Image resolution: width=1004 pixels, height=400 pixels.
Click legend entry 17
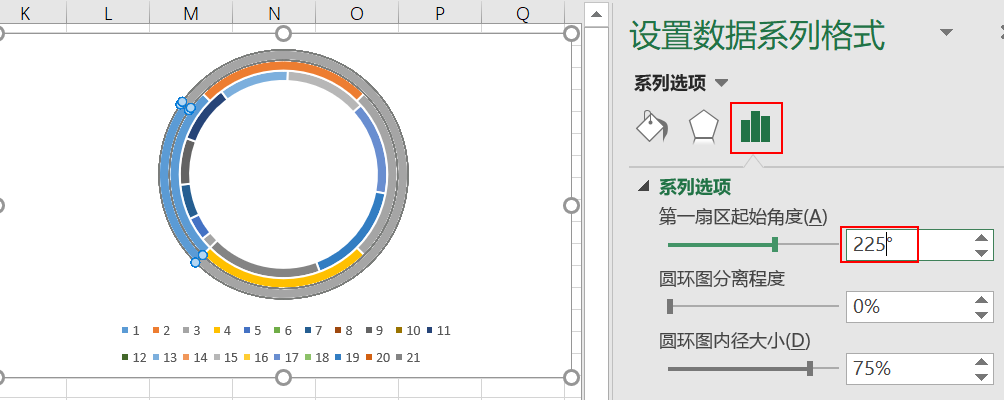[286, 357]
